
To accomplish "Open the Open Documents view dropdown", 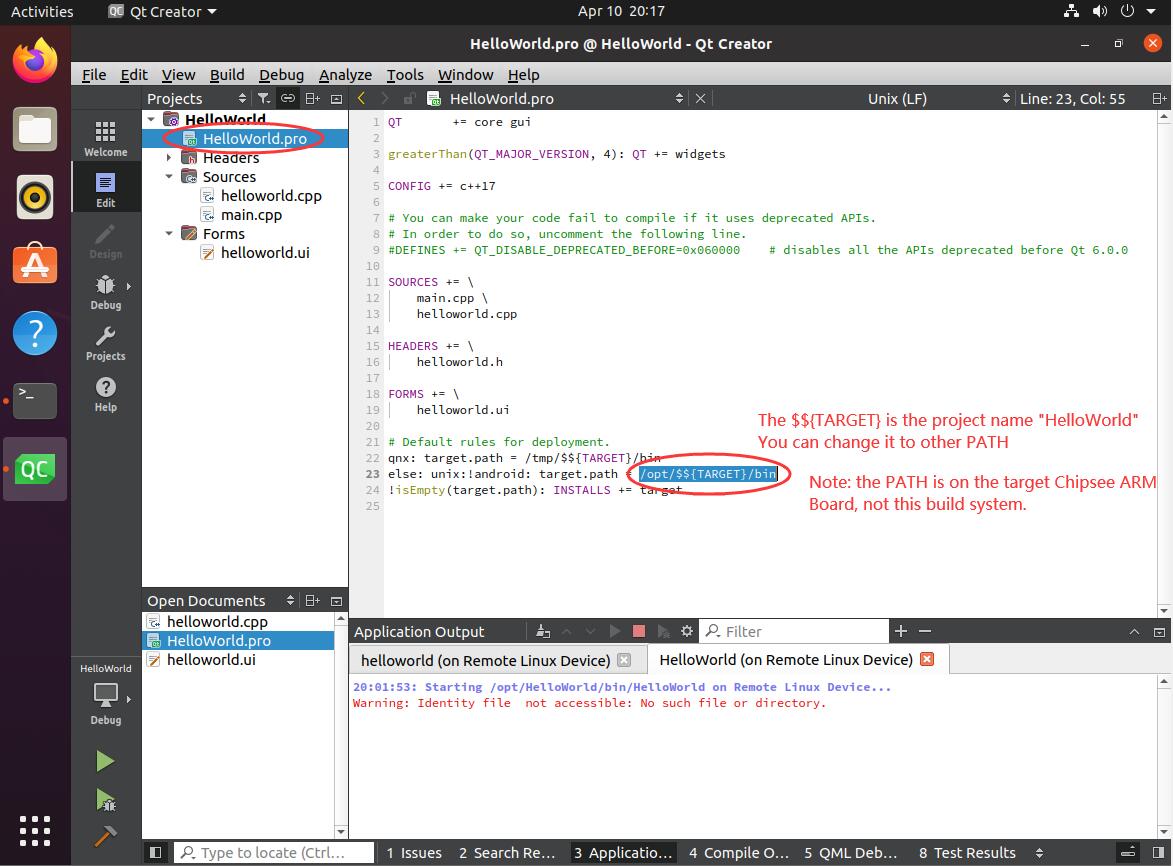I will pyautogui.click(x=221, y=601).
